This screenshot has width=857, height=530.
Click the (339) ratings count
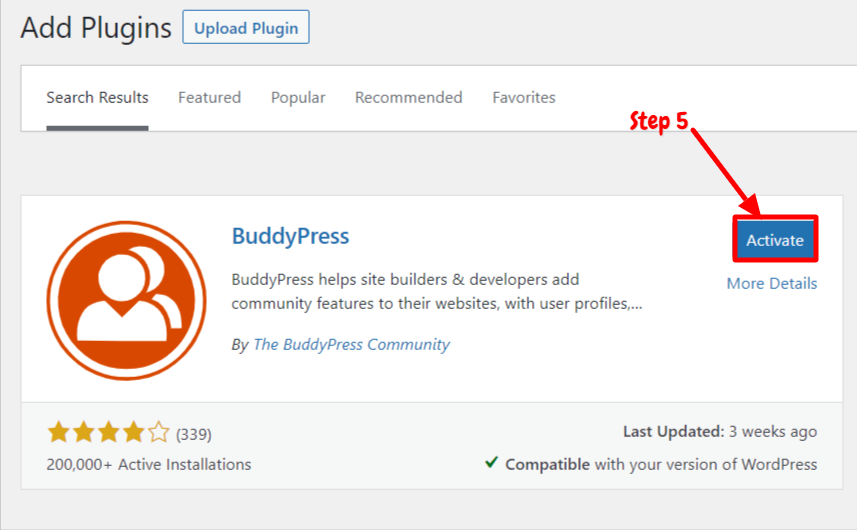pos(193,434)
